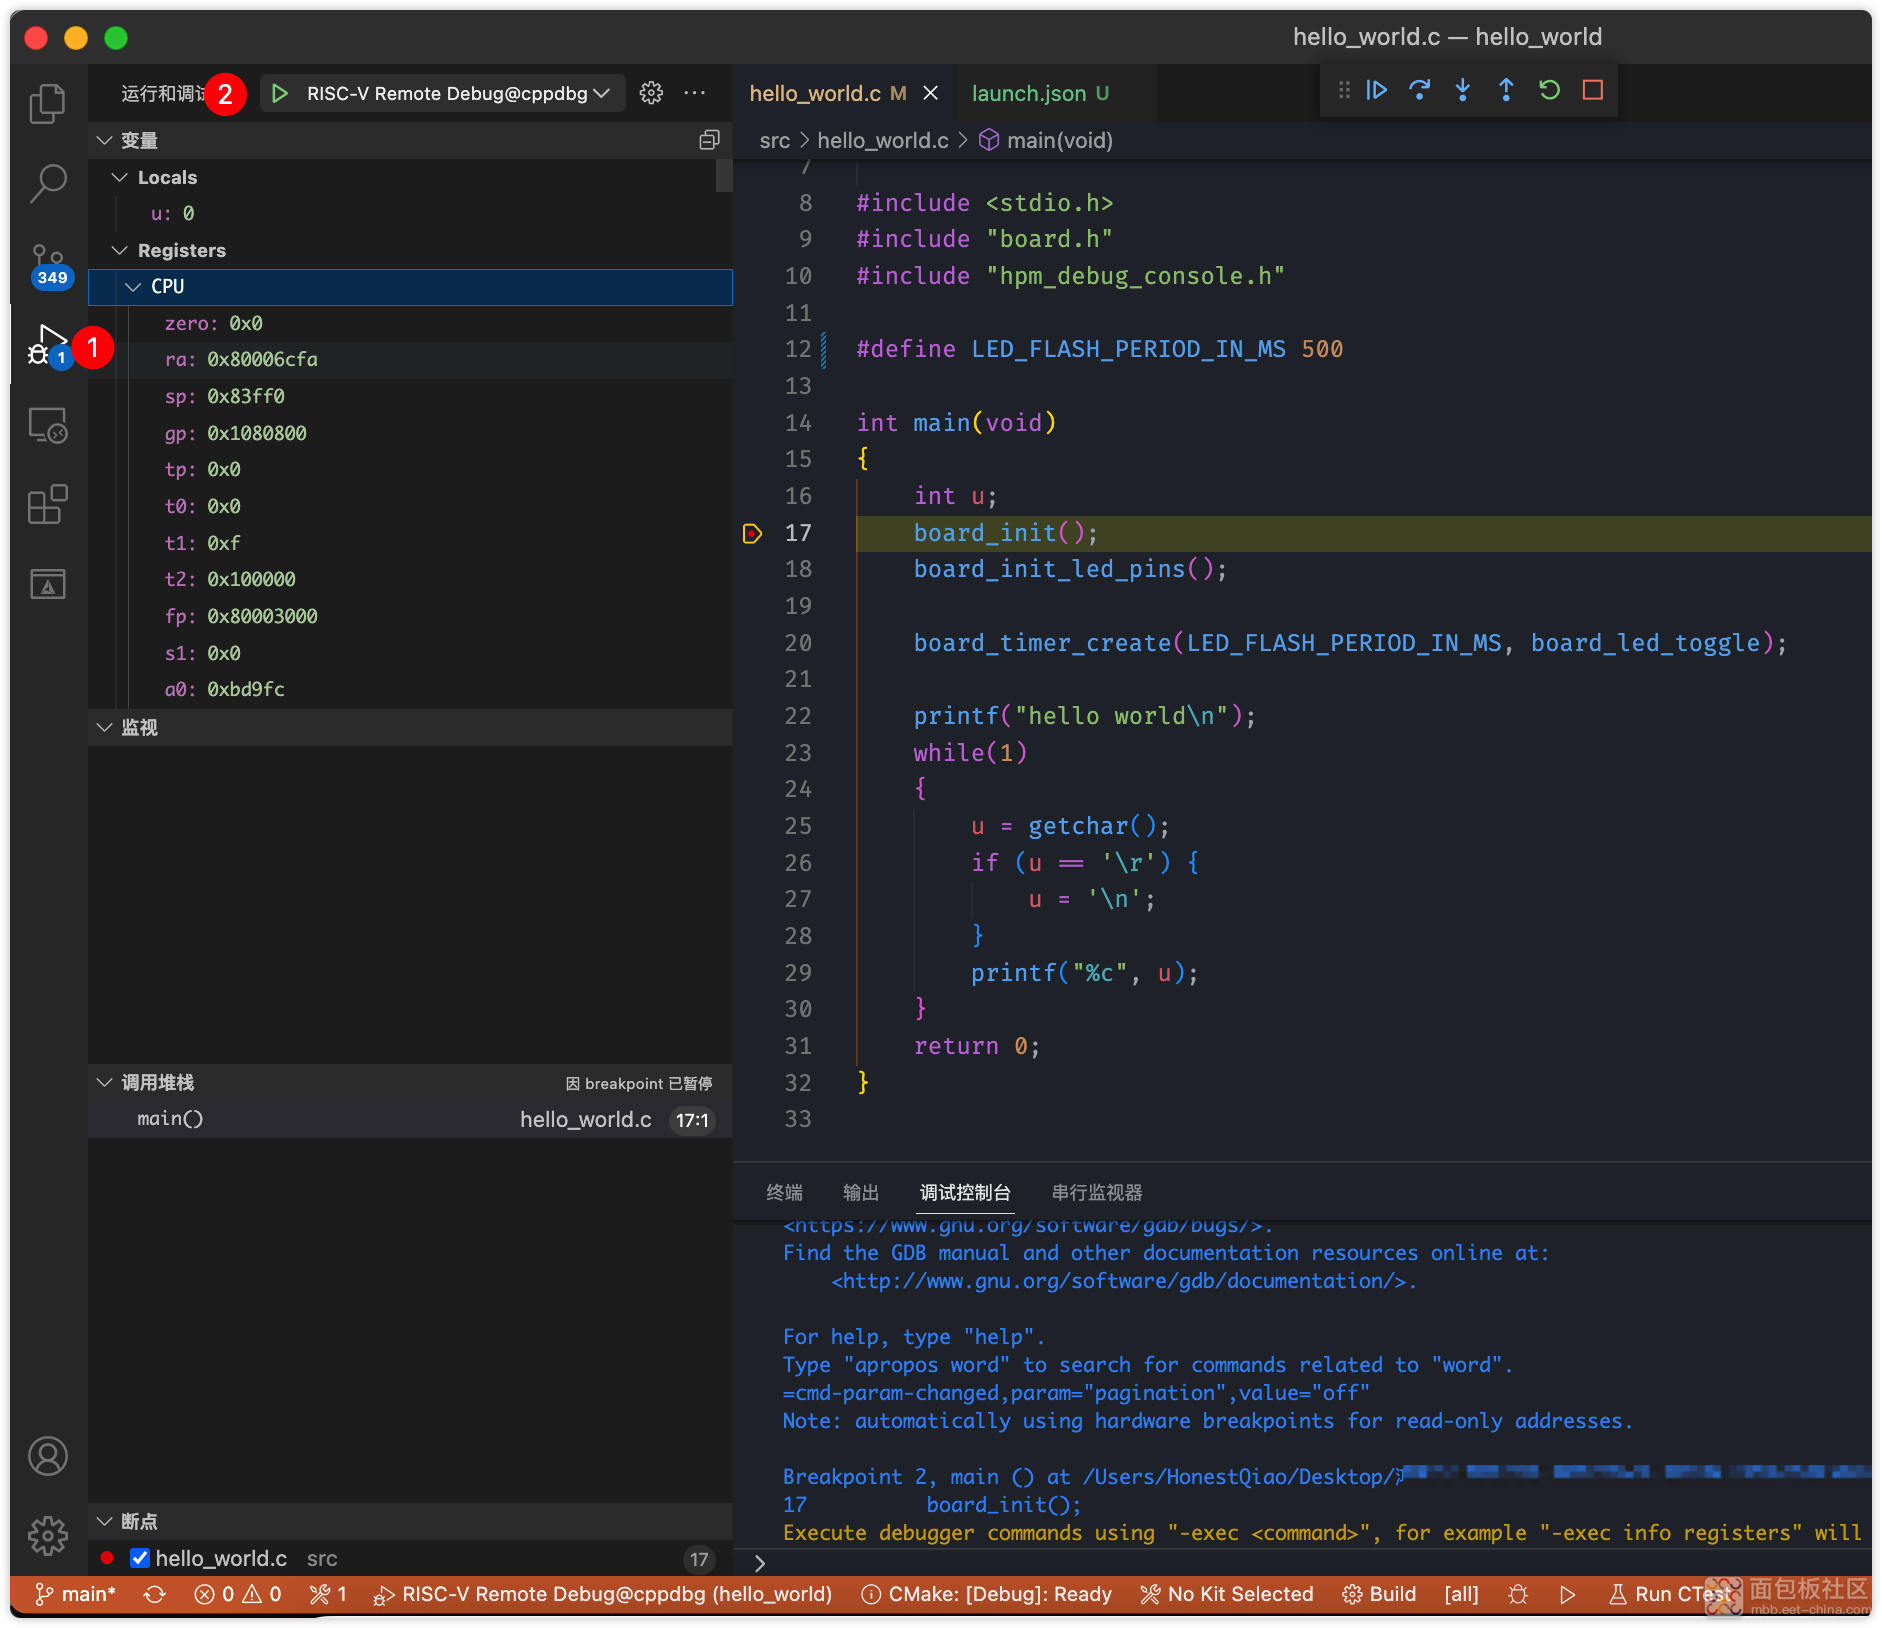Click the src breadcrumb segment
Viewport: 1882px width, 1628px height.
pyautogui.click(x=774, y=140)
